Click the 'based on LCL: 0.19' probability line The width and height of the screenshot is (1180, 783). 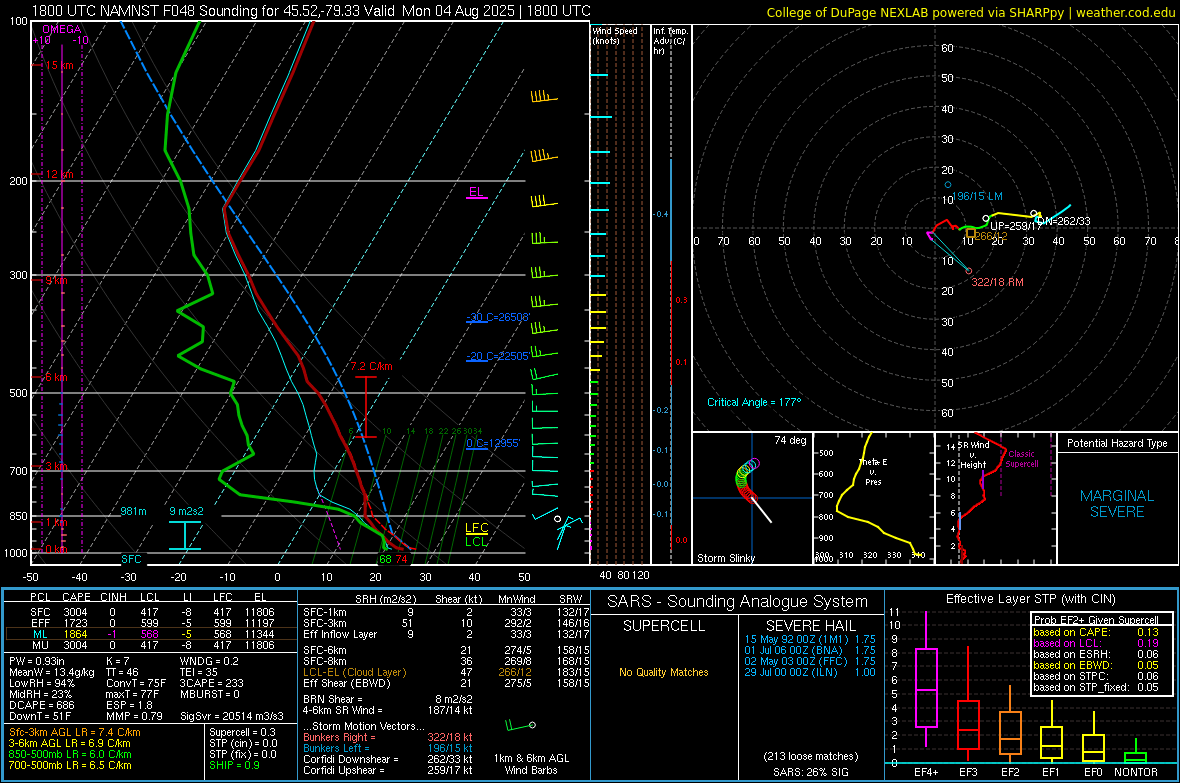[x=1096, y=643]
